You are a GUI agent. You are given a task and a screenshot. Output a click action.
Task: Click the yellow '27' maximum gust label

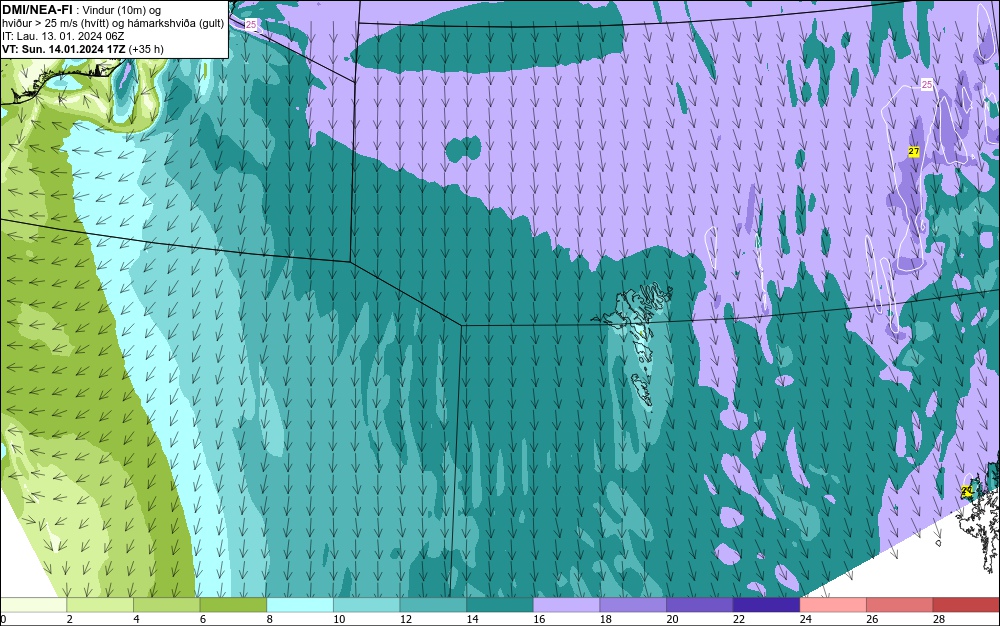[x=914, y=151]
